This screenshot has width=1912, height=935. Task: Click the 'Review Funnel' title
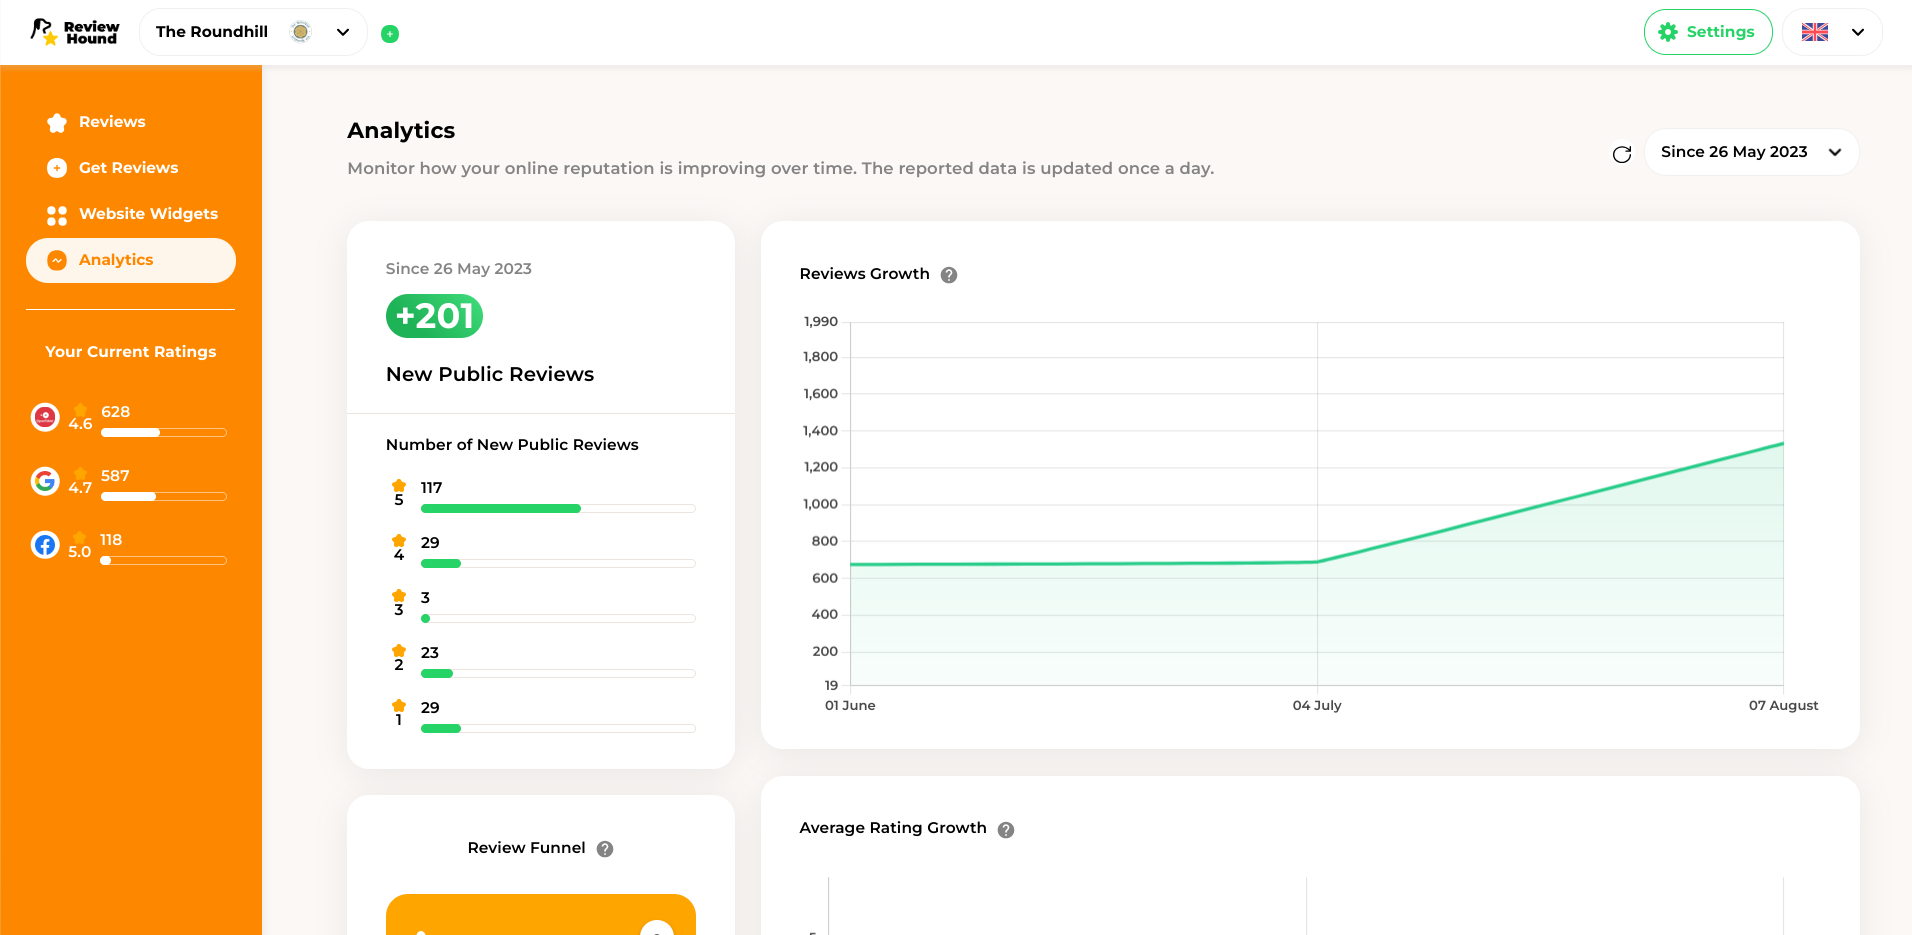[x=526, y=848]
